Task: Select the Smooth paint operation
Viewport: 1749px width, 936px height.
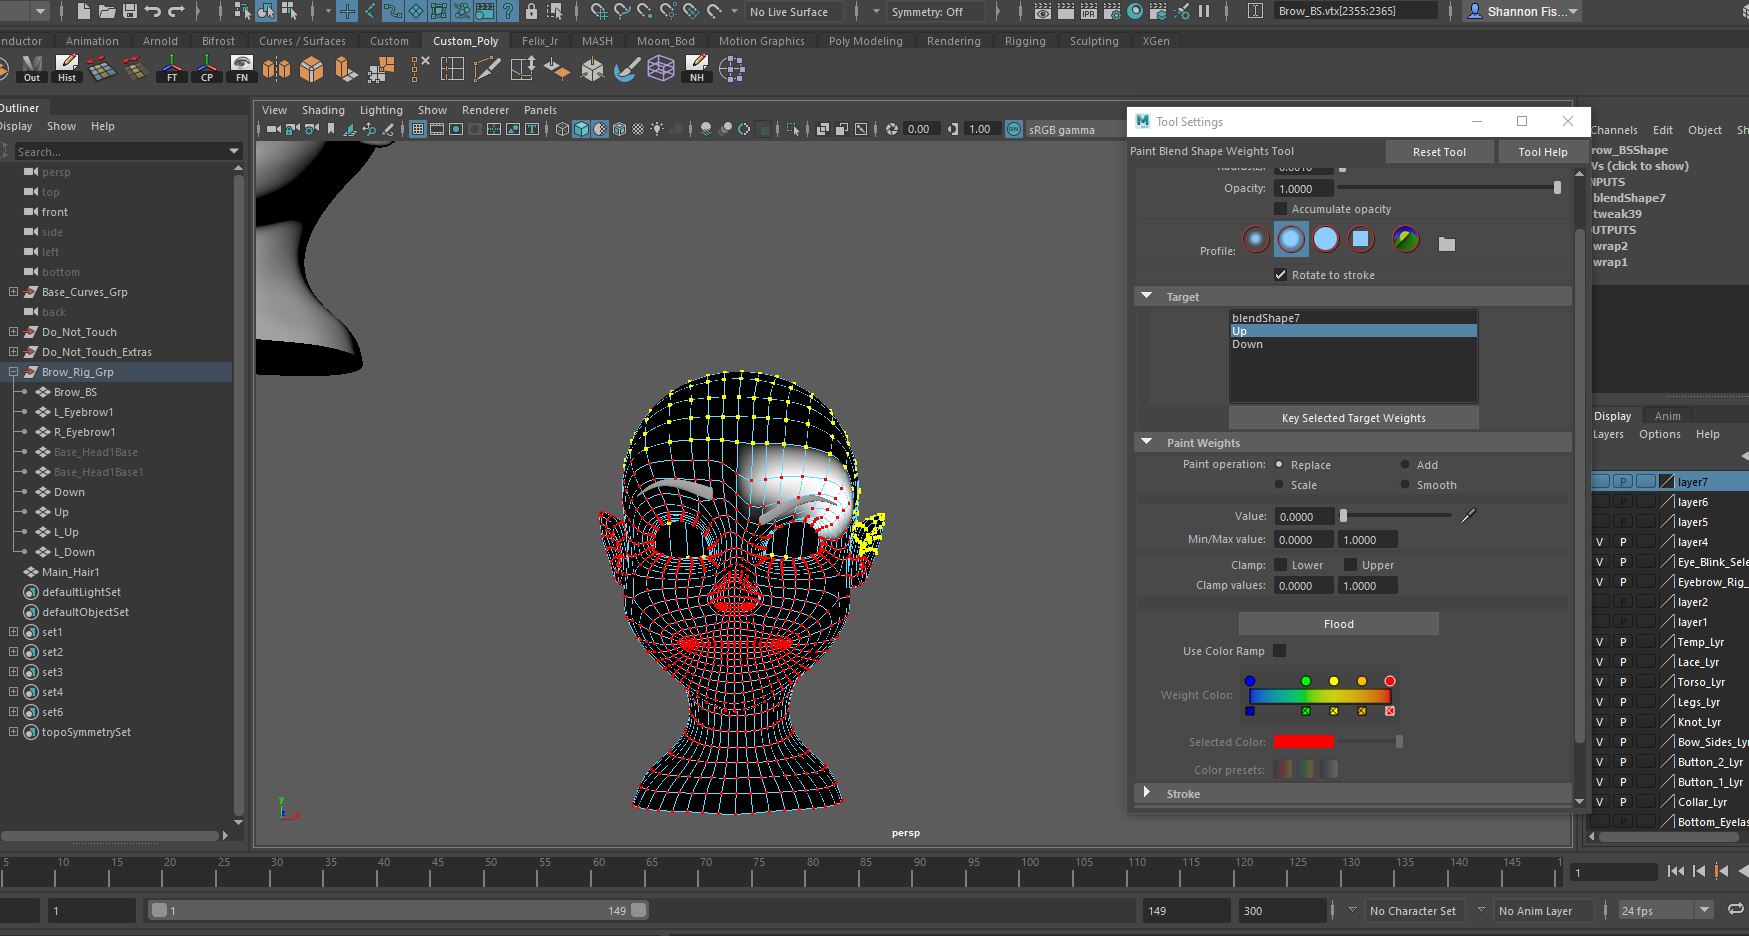Action: click(1405, 485)
